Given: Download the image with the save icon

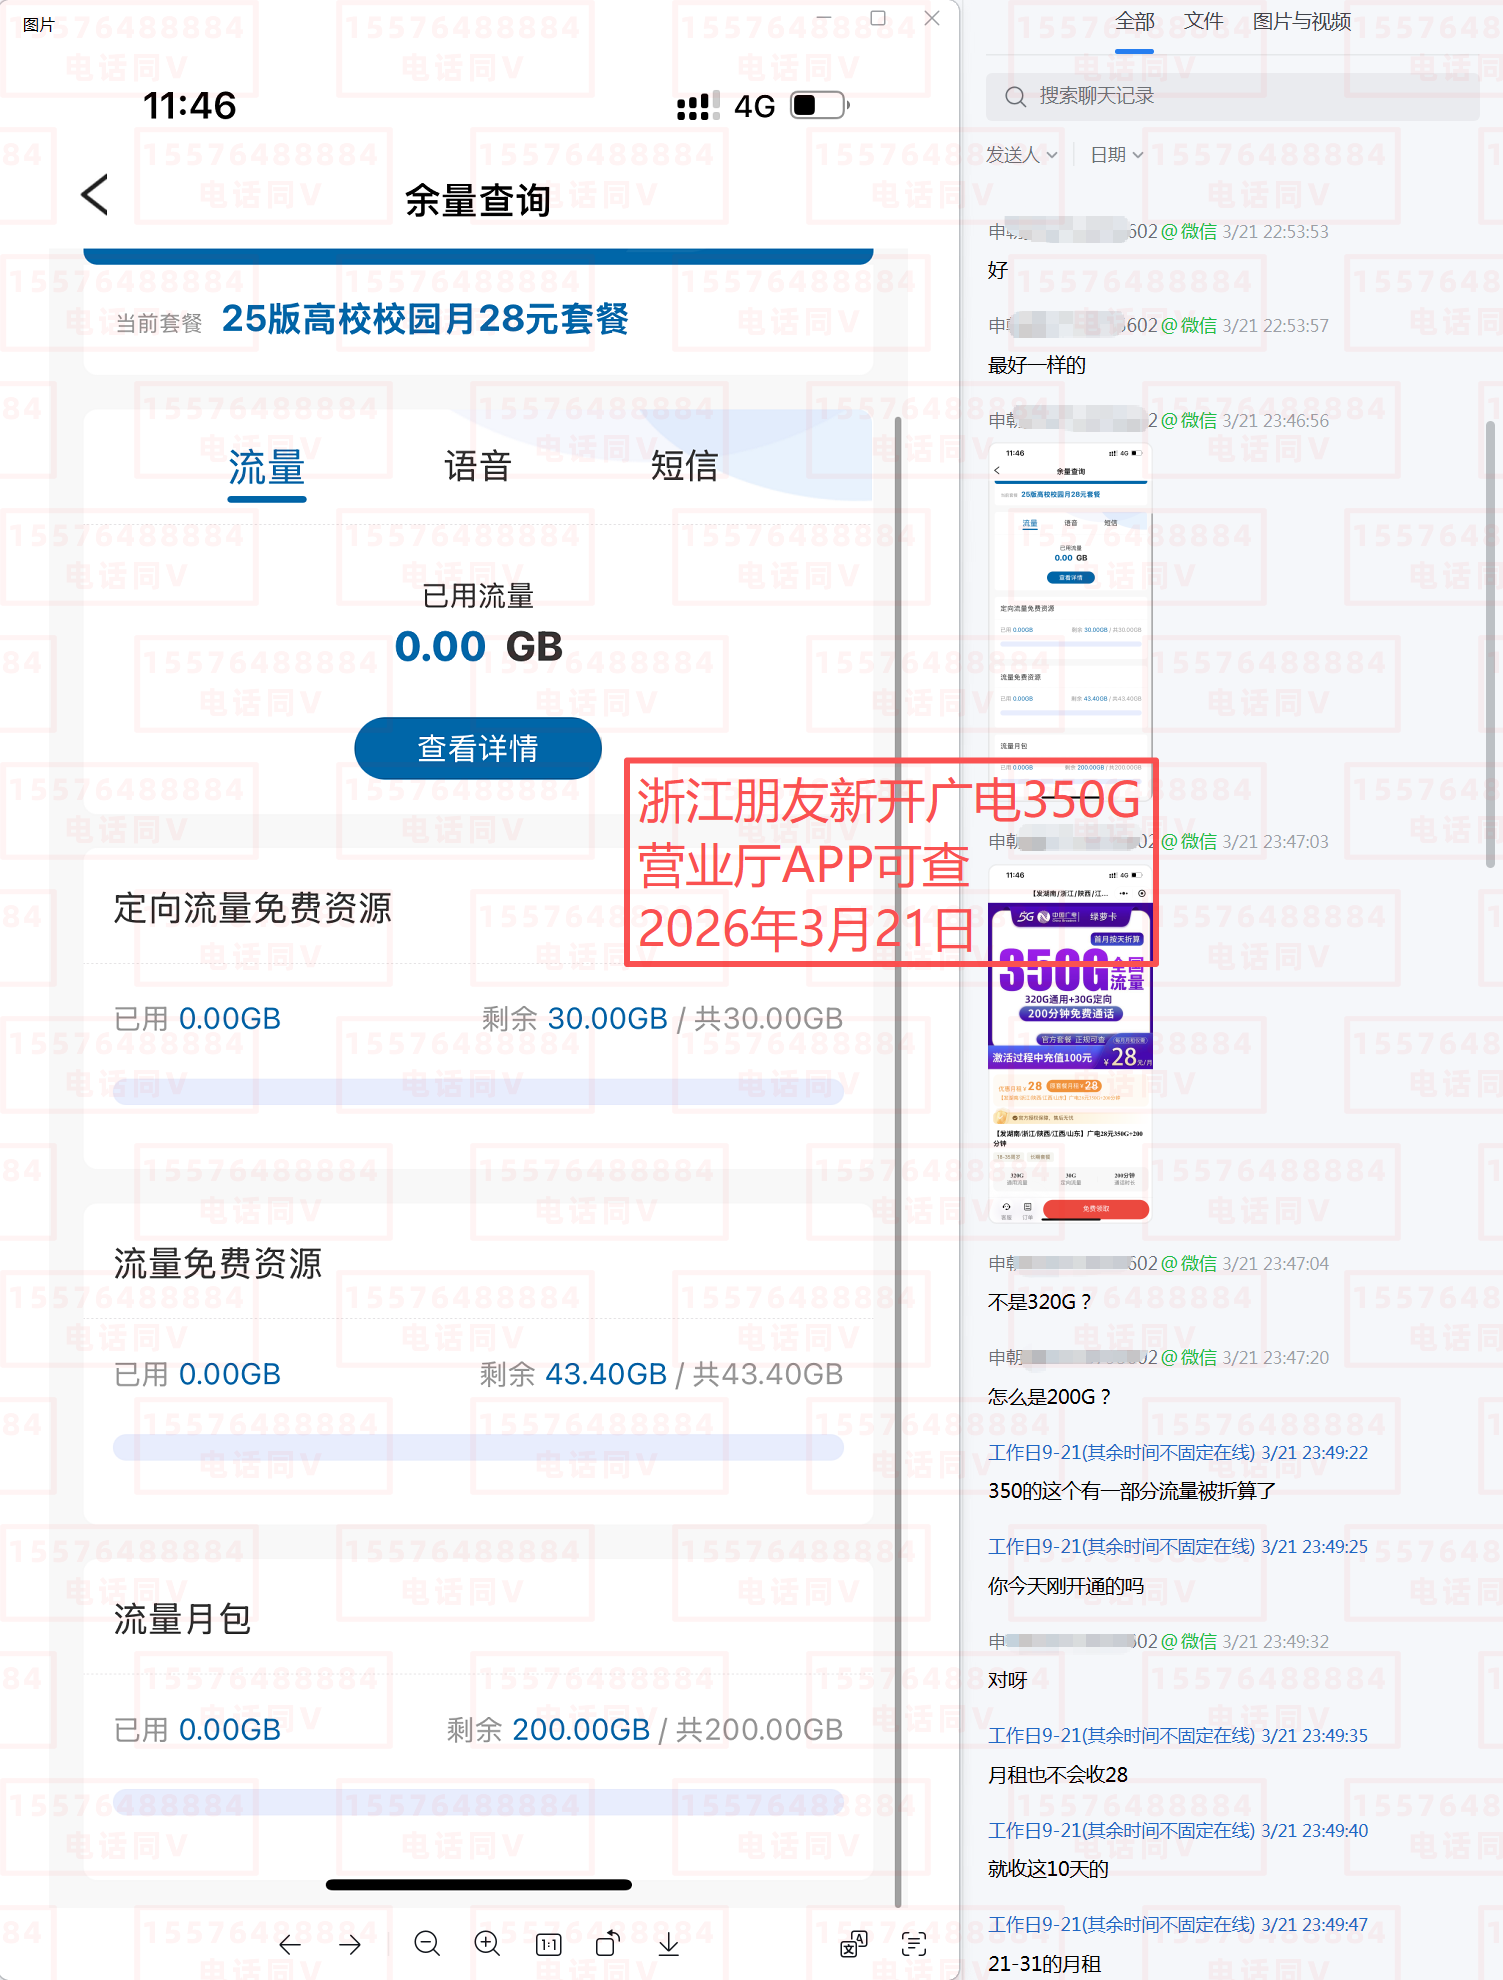Looking at the screenshot, I should tap(669, 1944).
